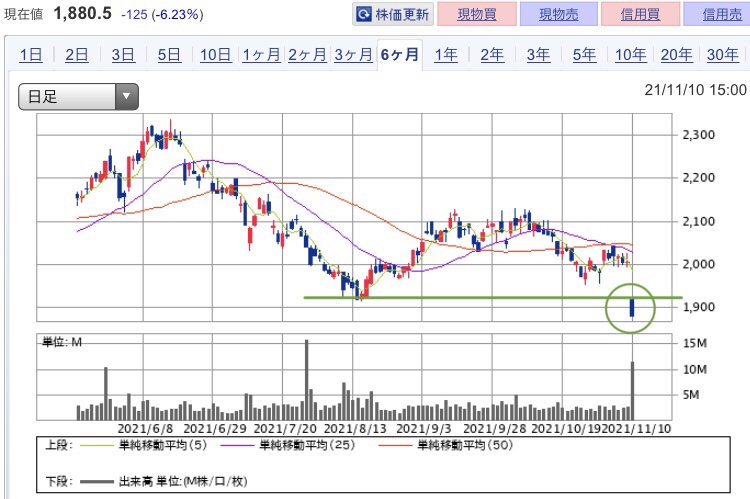Open the 日足 candle interval dropdown
The width and height of the screenshot is (750, 499).
[78, 97]
